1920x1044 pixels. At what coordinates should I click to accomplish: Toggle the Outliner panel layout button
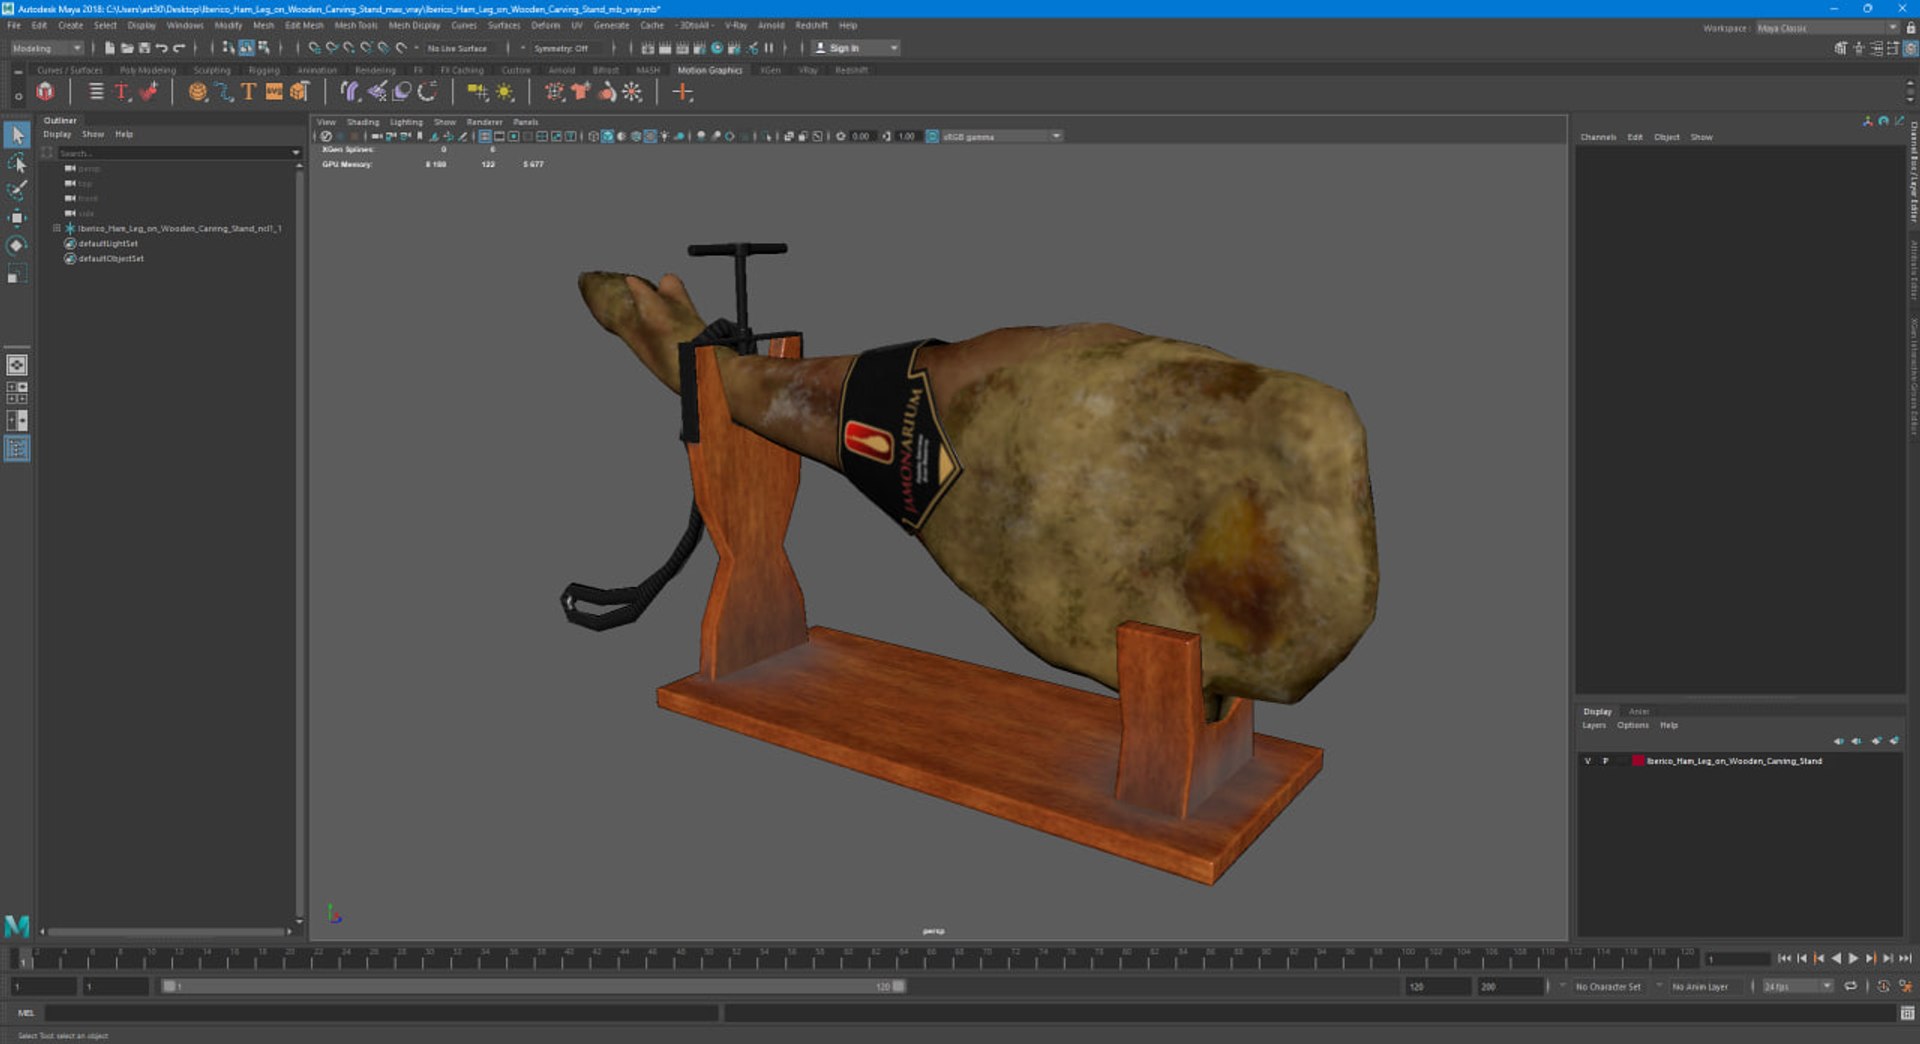coord(17,449)
